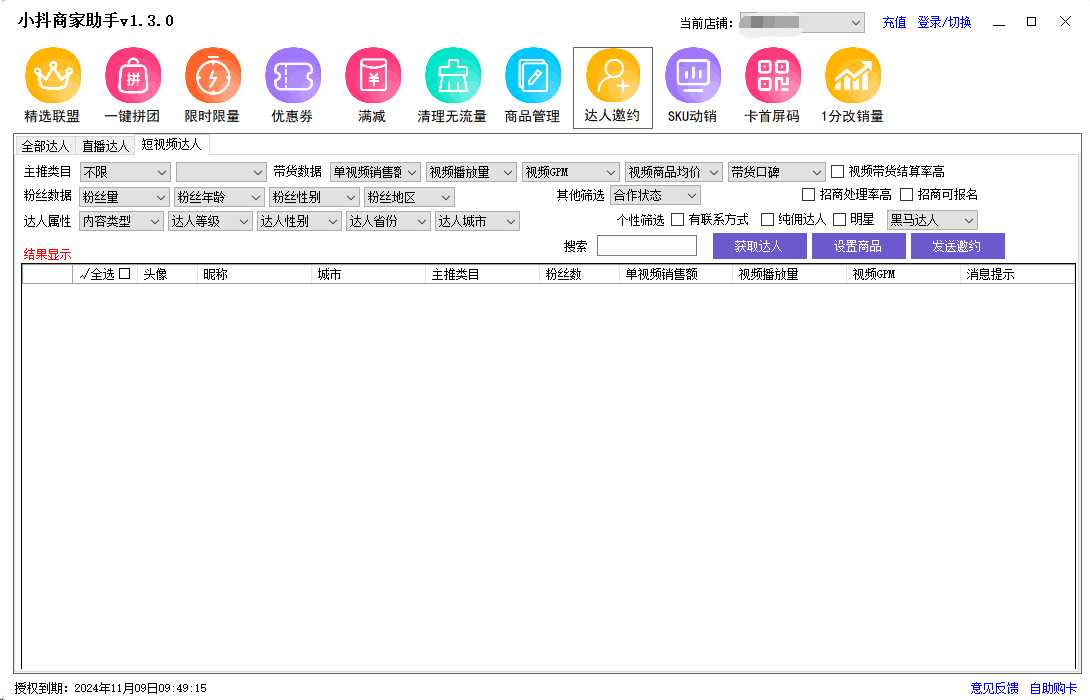1090x700 pixels.
Task: Tick the 有联系方式 checkbox
Action: click(x=678, y=220)
